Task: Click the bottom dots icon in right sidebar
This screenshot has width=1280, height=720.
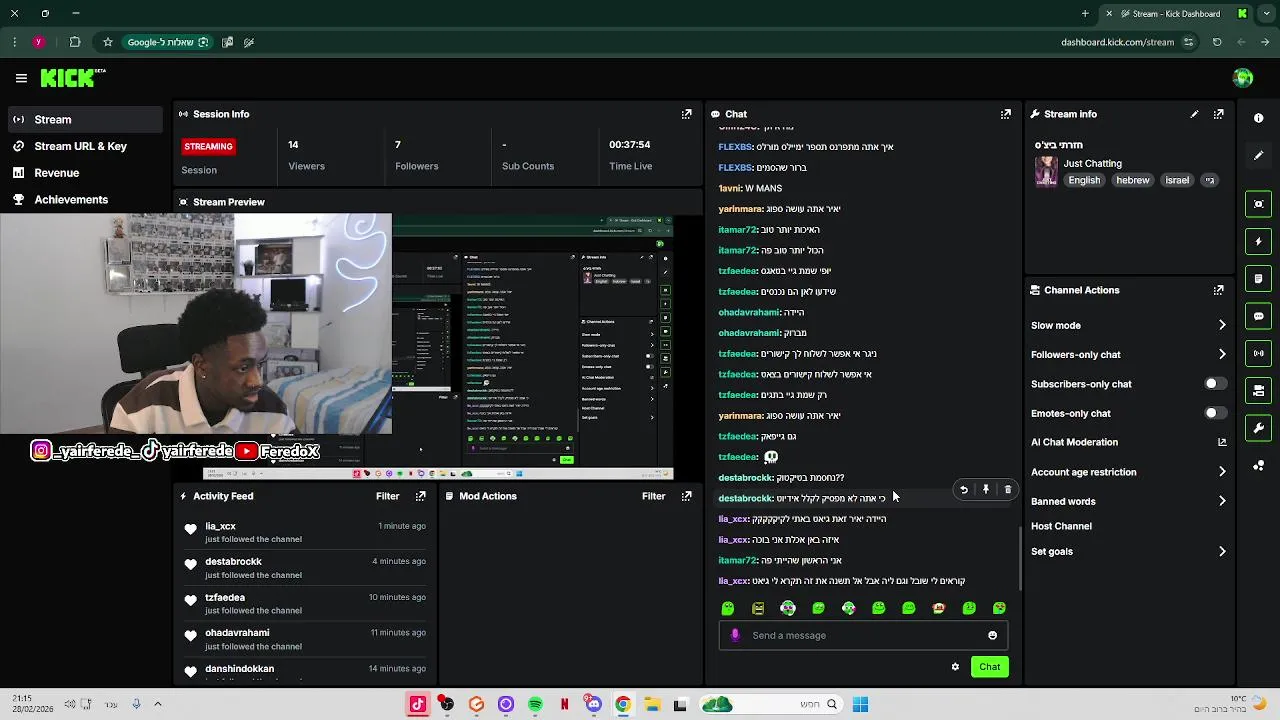Action: tap(1259, 465)
